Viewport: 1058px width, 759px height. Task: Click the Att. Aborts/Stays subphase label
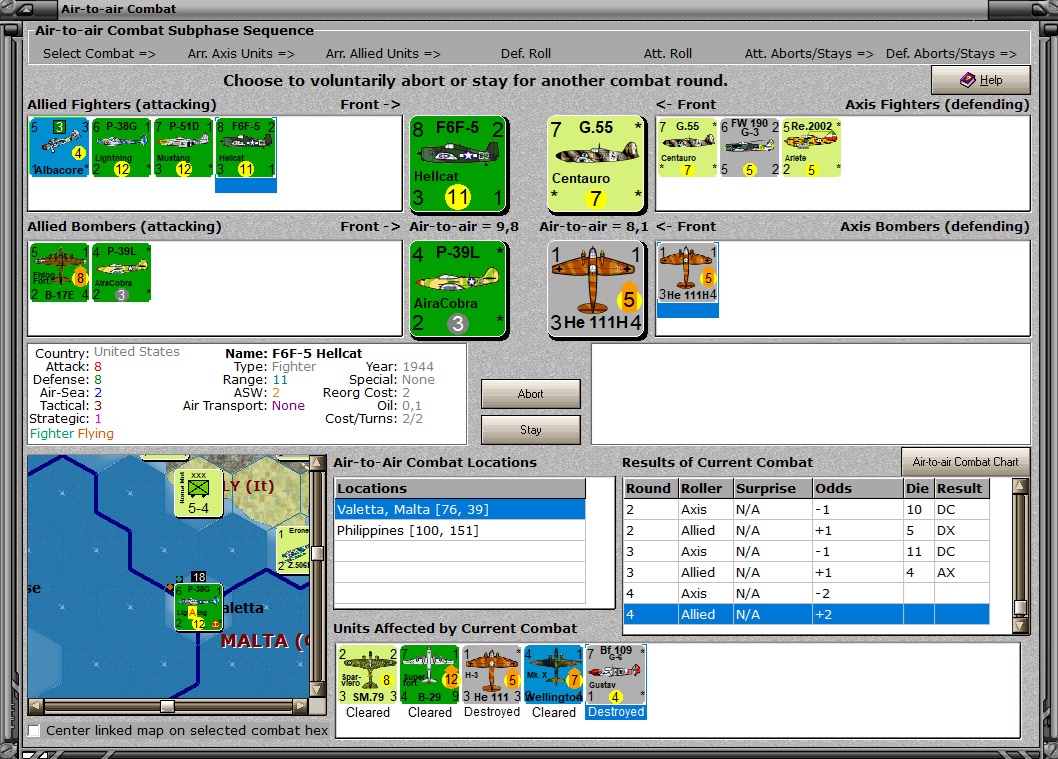(x=809, y=53)
